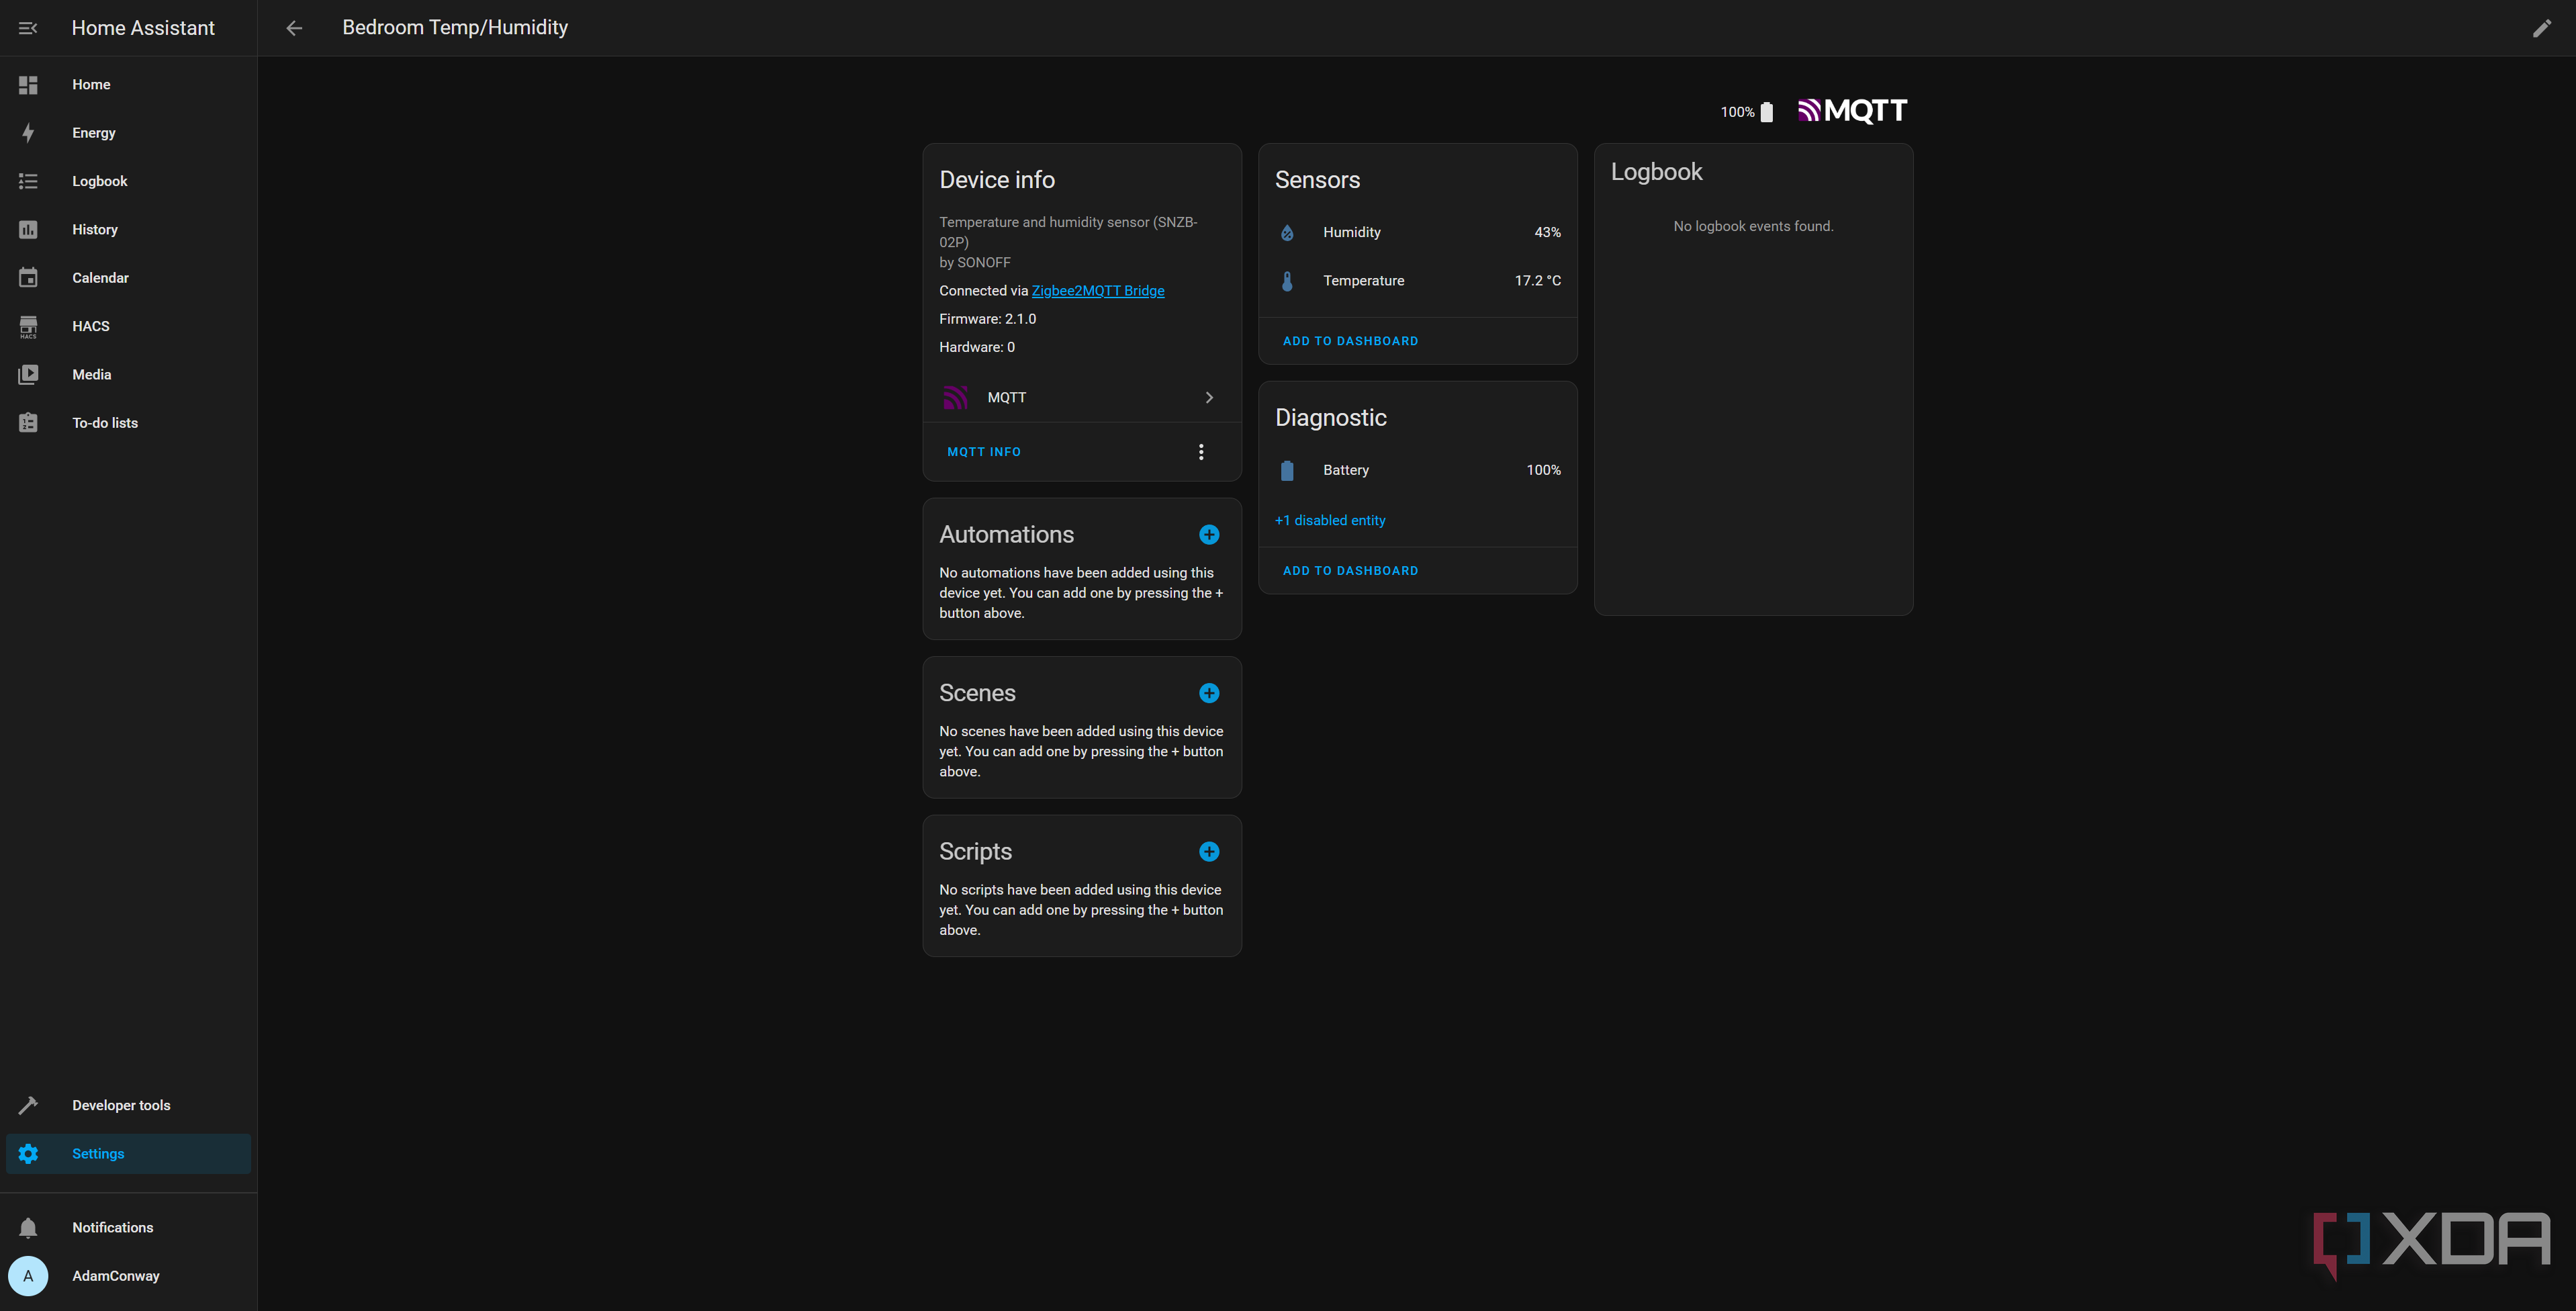Click ADD TO DASHBOARD under Sensors
2576x1311 pixels.
[x=1350, y=341]
